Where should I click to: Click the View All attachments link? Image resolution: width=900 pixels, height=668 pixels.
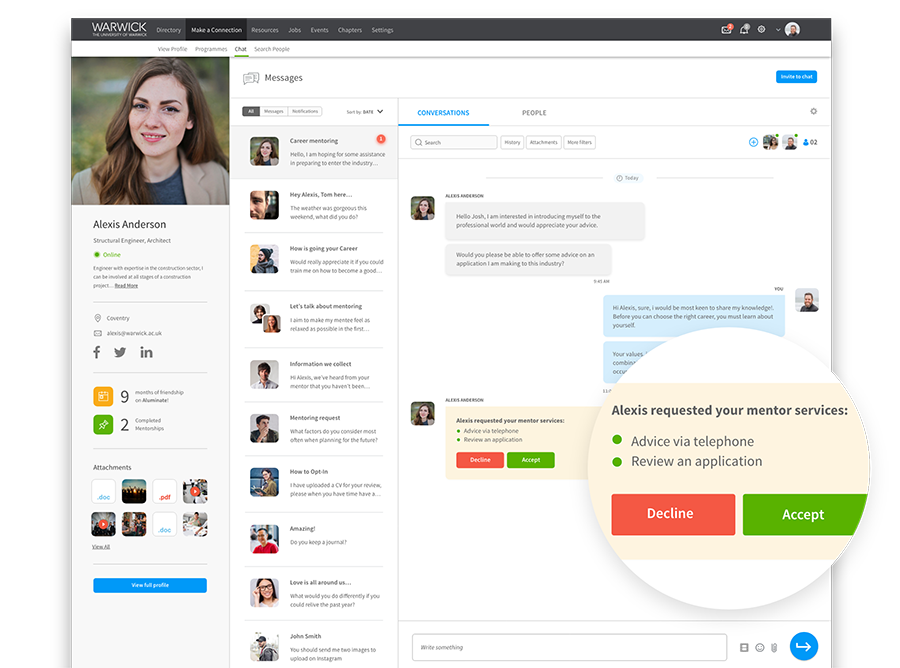101,547
